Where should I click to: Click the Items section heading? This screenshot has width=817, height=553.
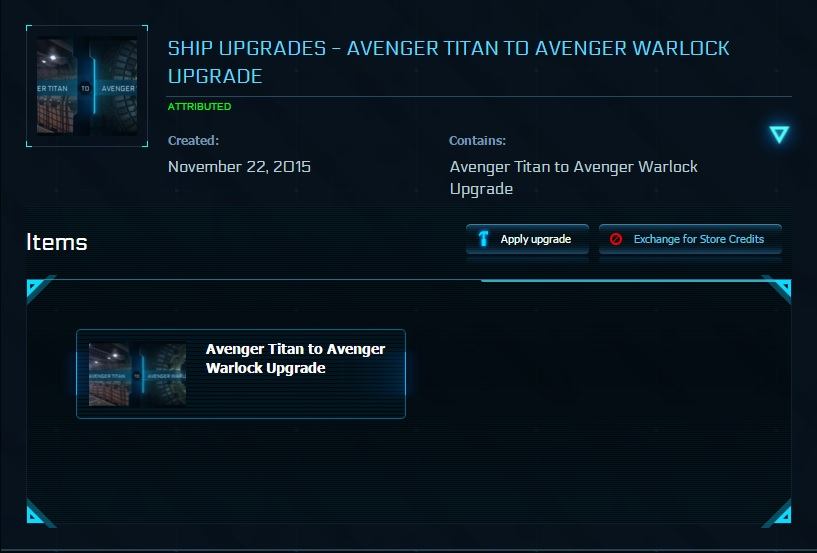[x=57, y=242]
